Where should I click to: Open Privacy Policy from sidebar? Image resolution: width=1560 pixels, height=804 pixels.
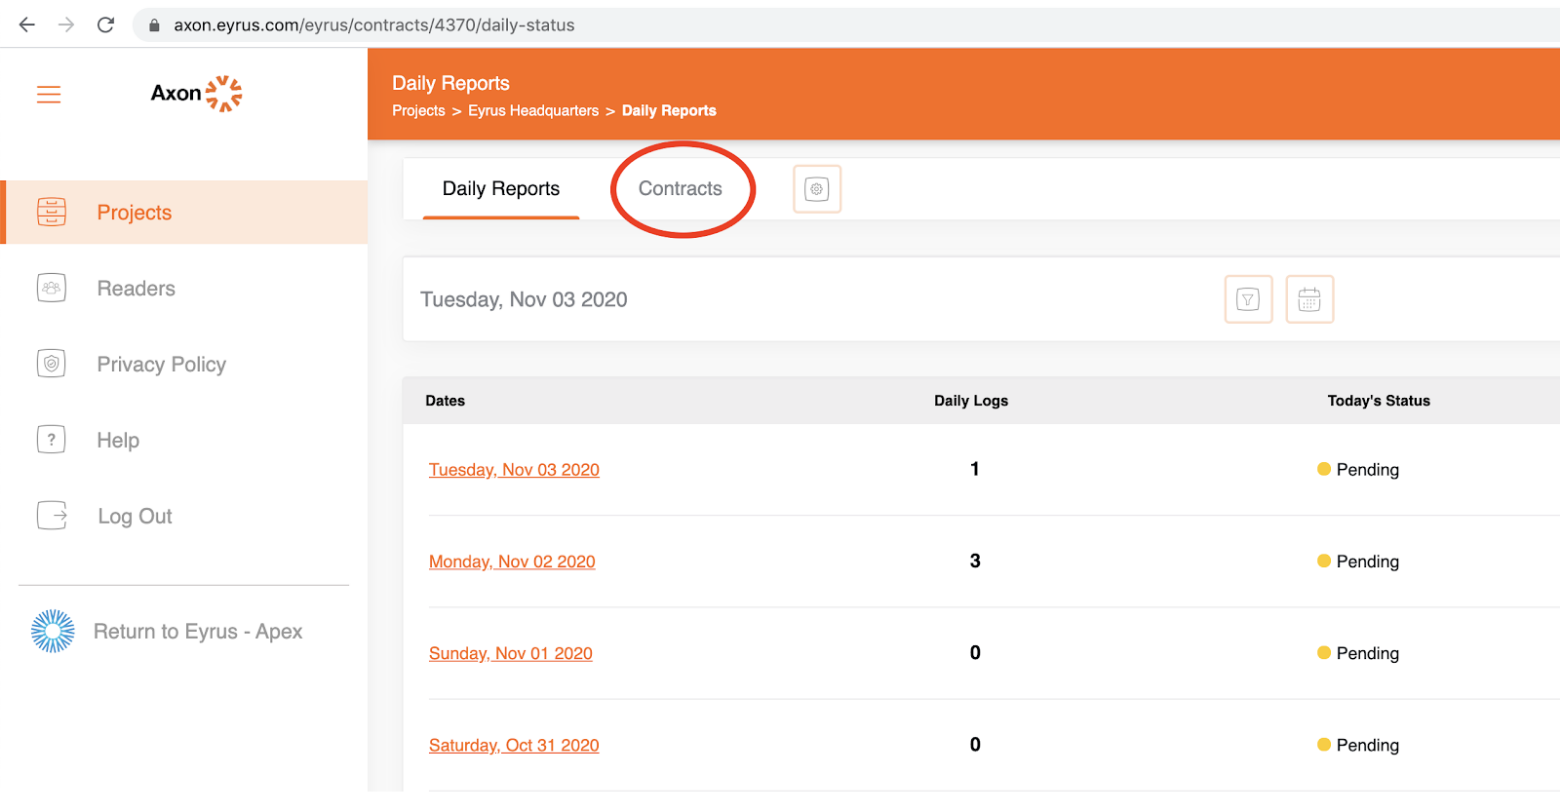pos(161,364)
